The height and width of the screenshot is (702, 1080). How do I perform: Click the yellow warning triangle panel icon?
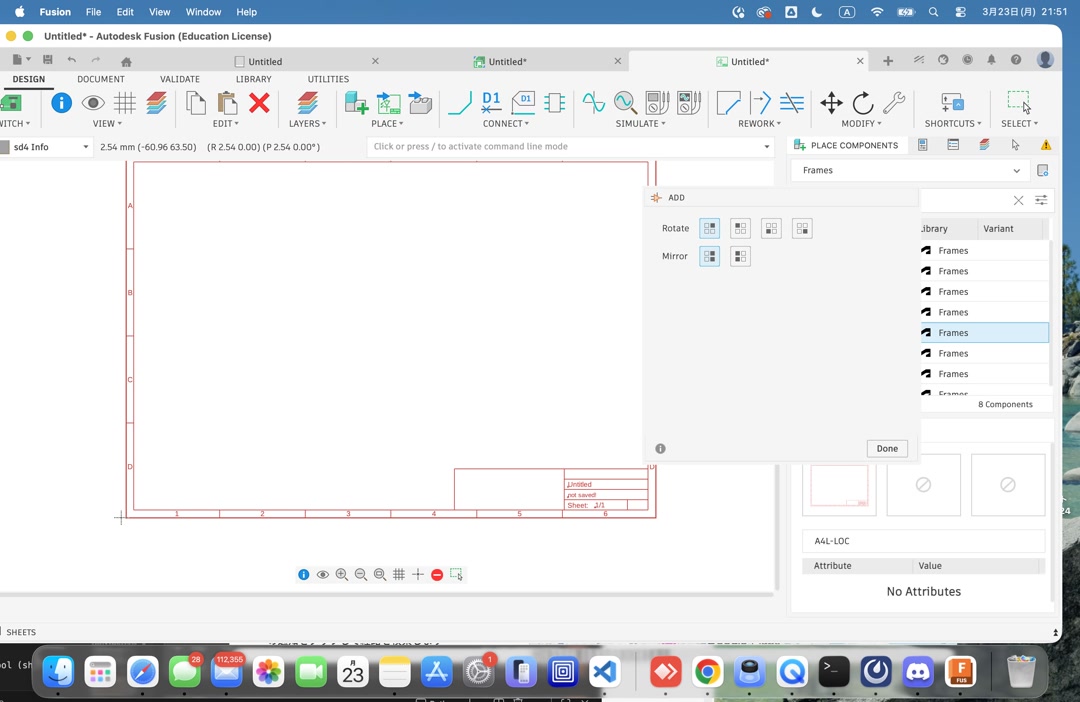[1046, 145]
